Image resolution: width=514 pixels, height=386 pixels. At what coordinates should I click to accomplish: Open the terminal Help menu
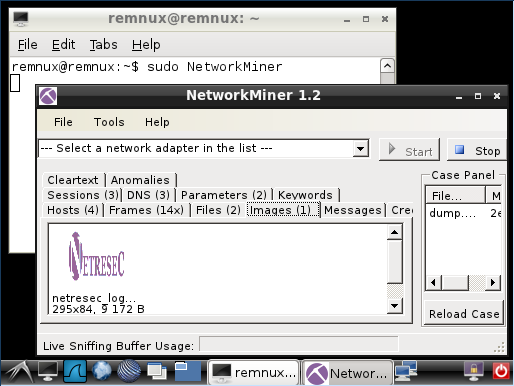146,45
